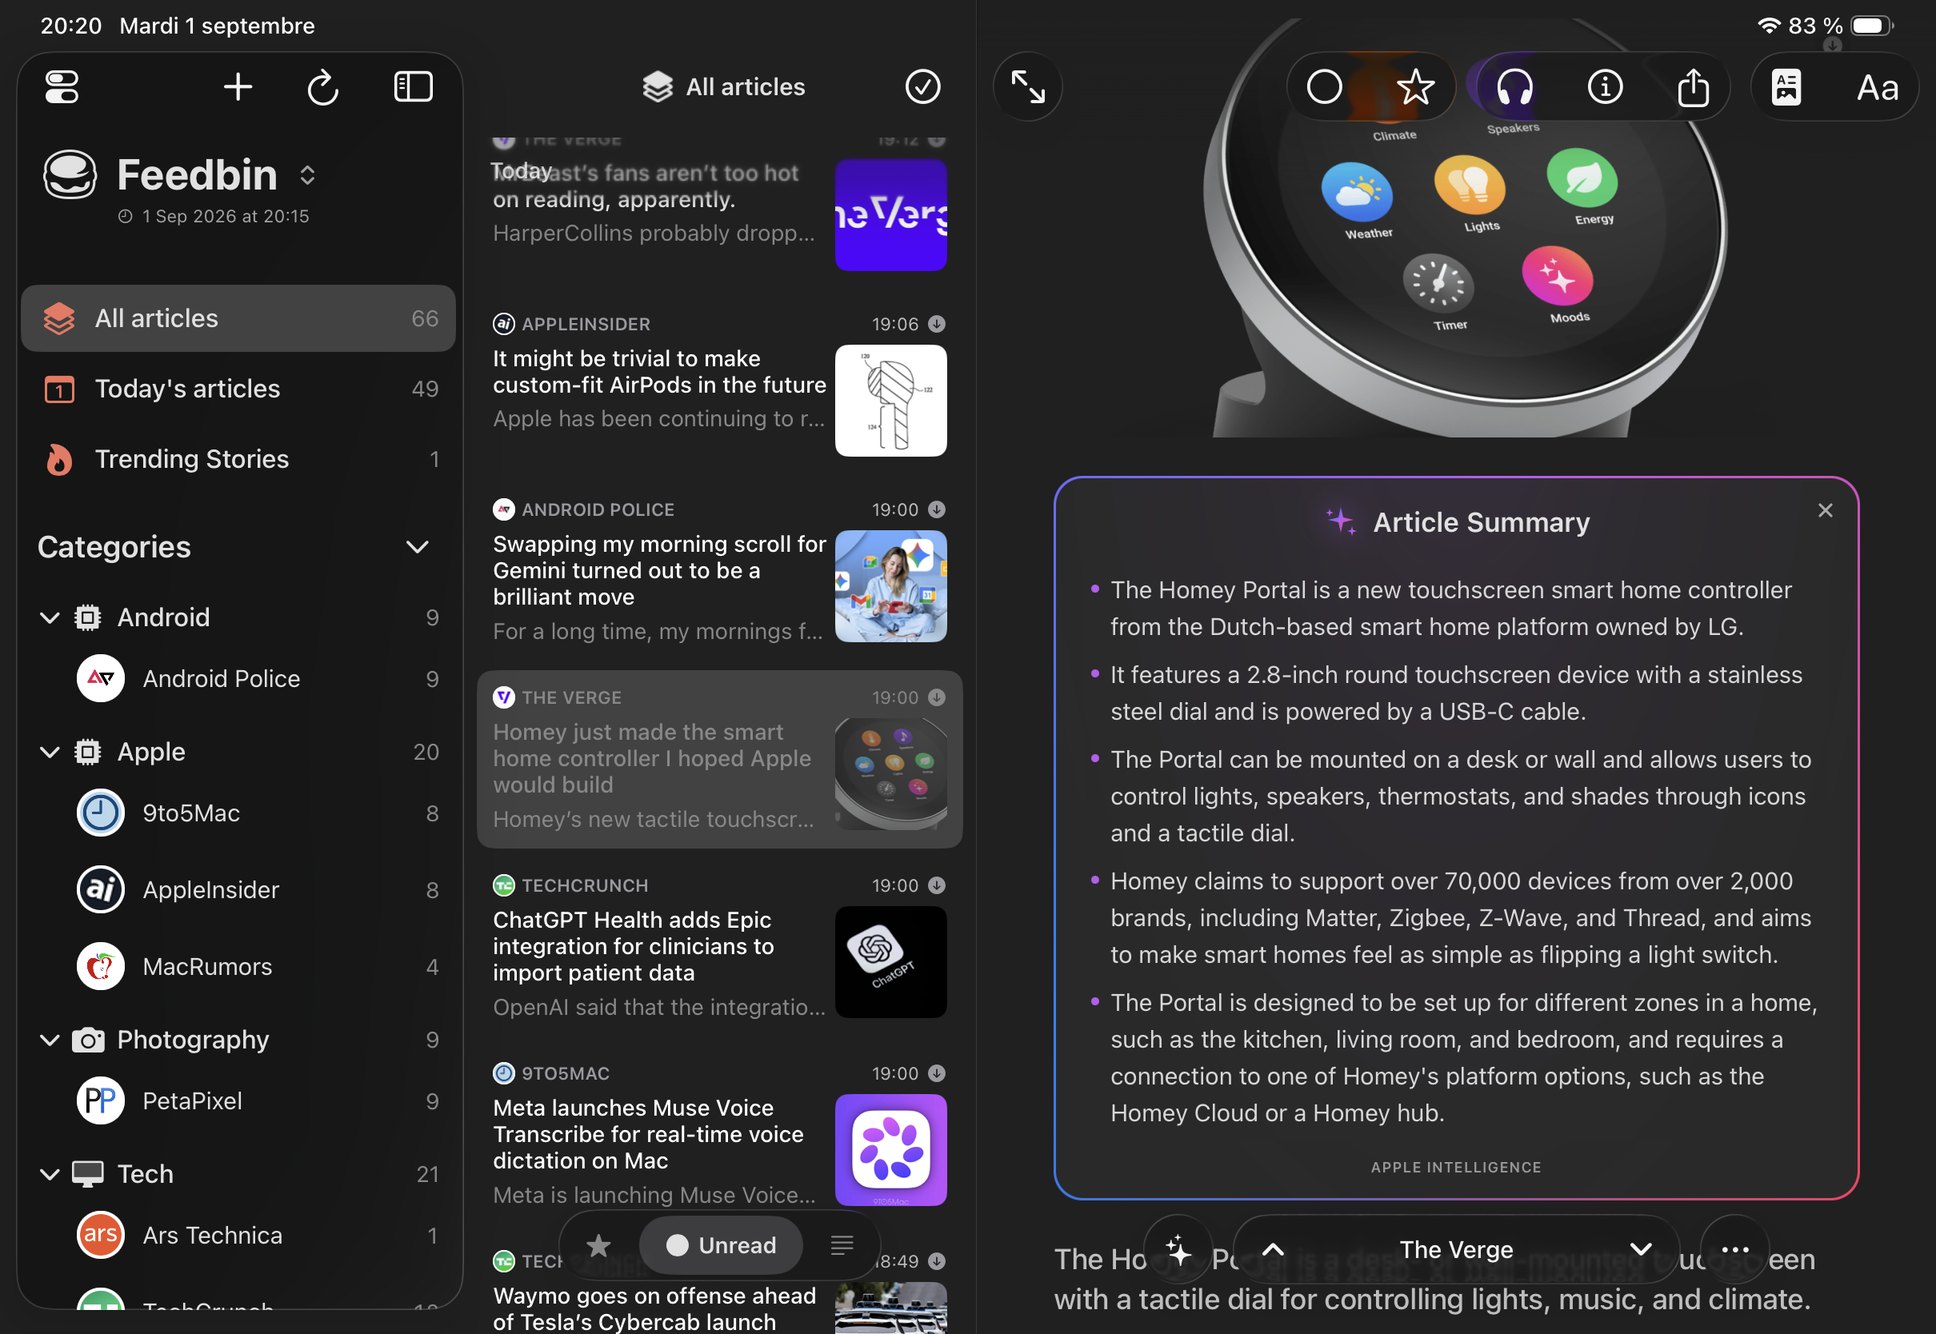This screenshot has height=1334, width=1936.
Task: Go to previous article chevron up
Action: tap(1273, 1249)
